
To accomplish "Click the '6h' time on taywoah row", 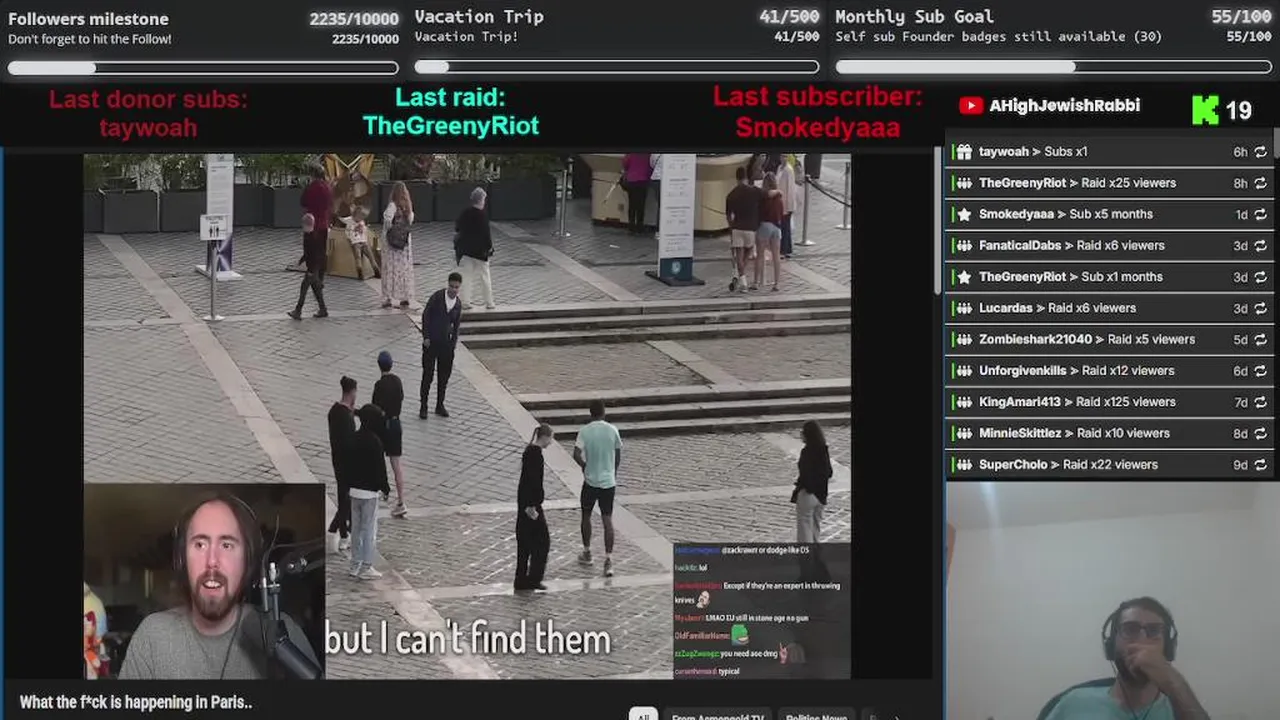I will pos(1240,152).
